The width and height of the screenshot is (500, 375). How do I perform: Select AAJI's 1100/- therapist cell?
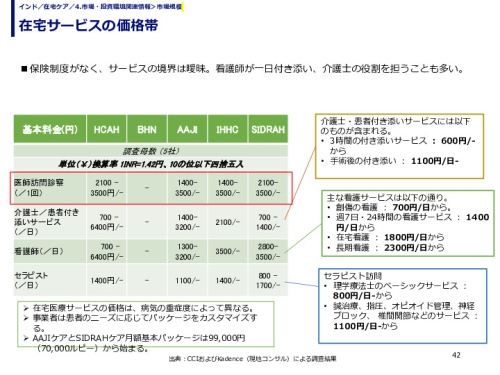point(187,281)
